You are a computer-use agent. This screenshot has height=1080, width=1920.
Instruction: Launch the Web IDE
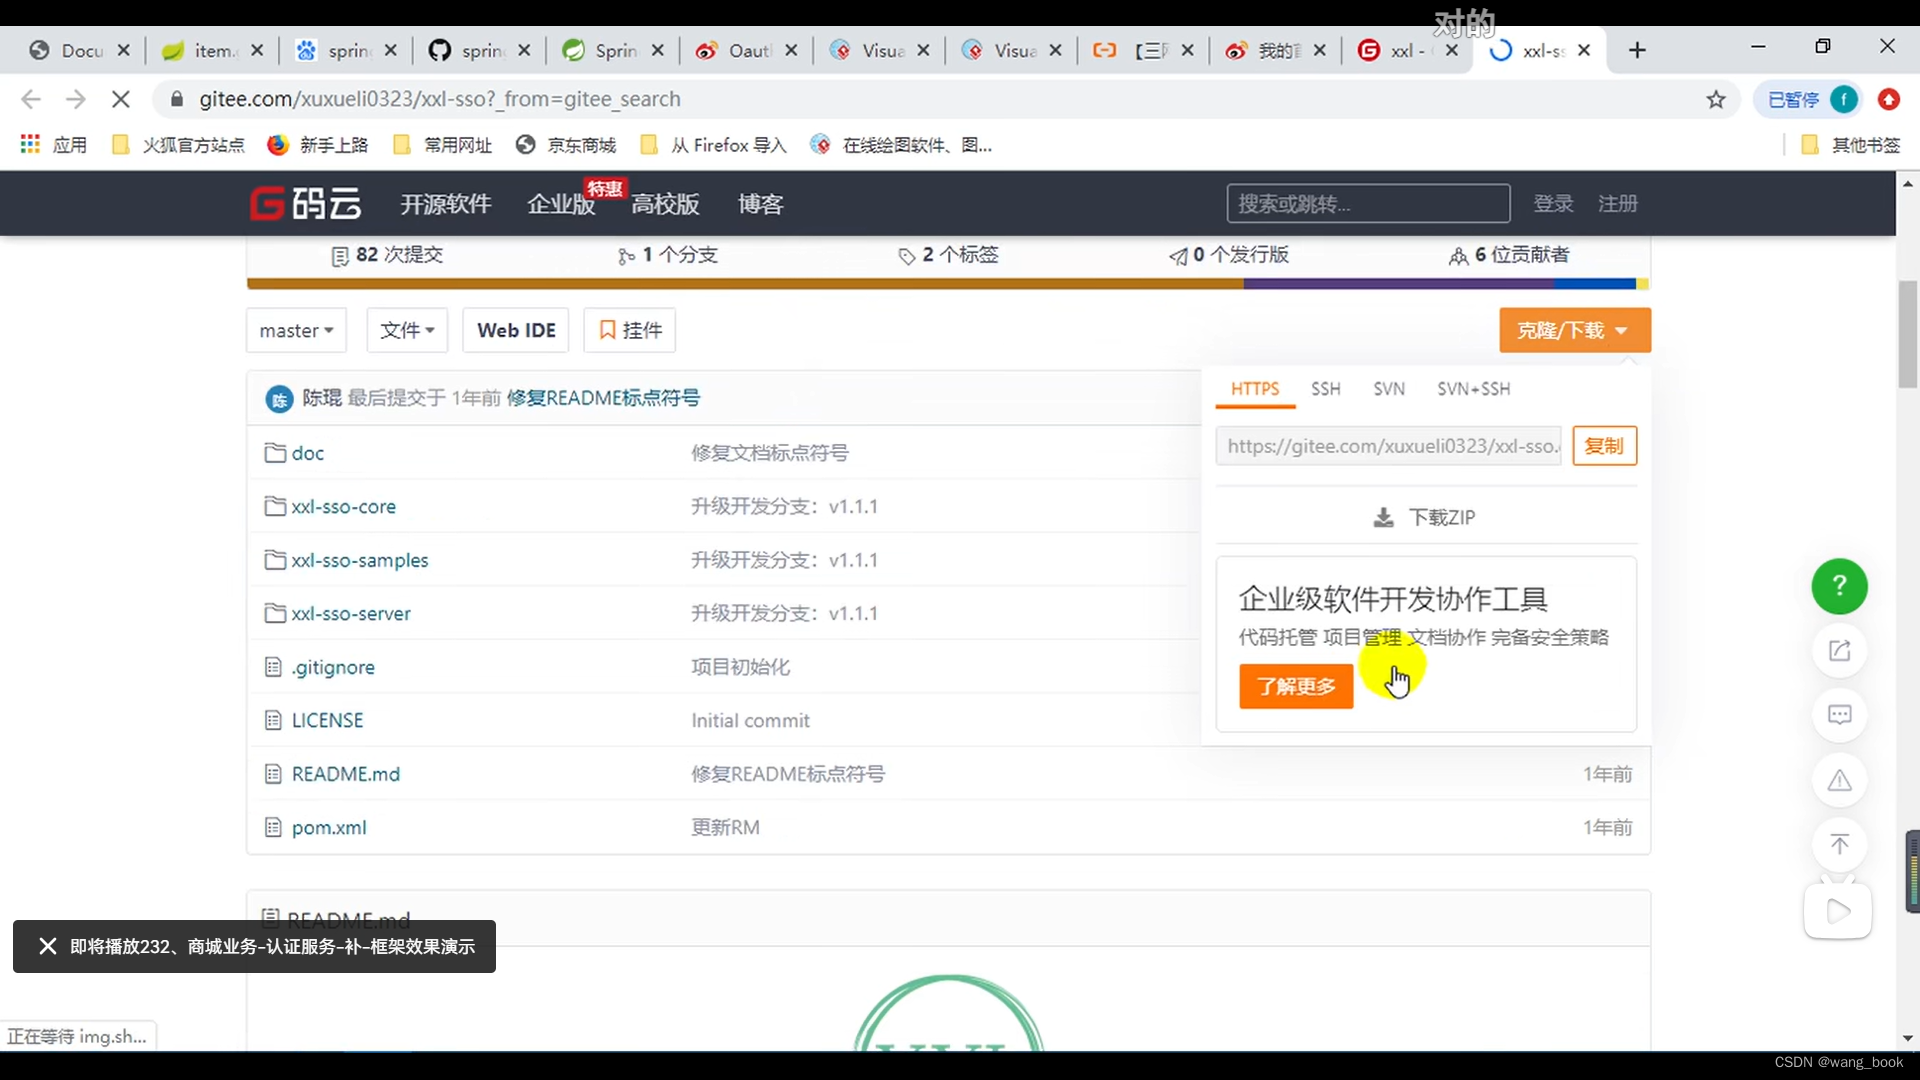pos(516,330)
